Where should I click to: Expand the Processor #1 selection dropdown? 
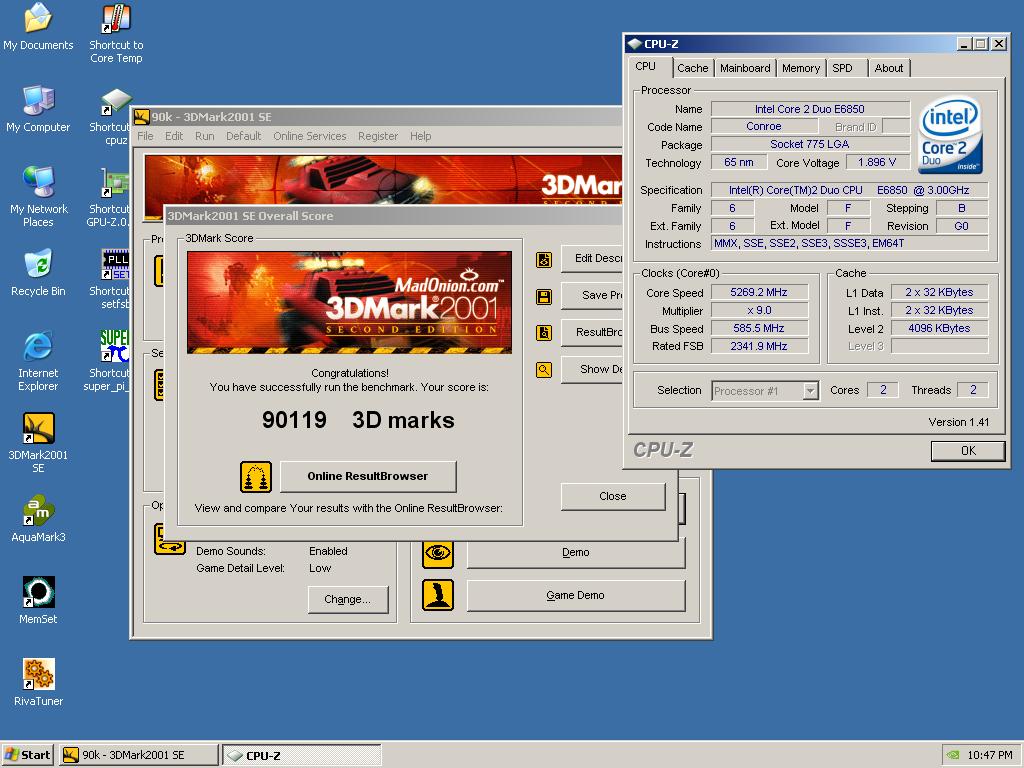810,391
